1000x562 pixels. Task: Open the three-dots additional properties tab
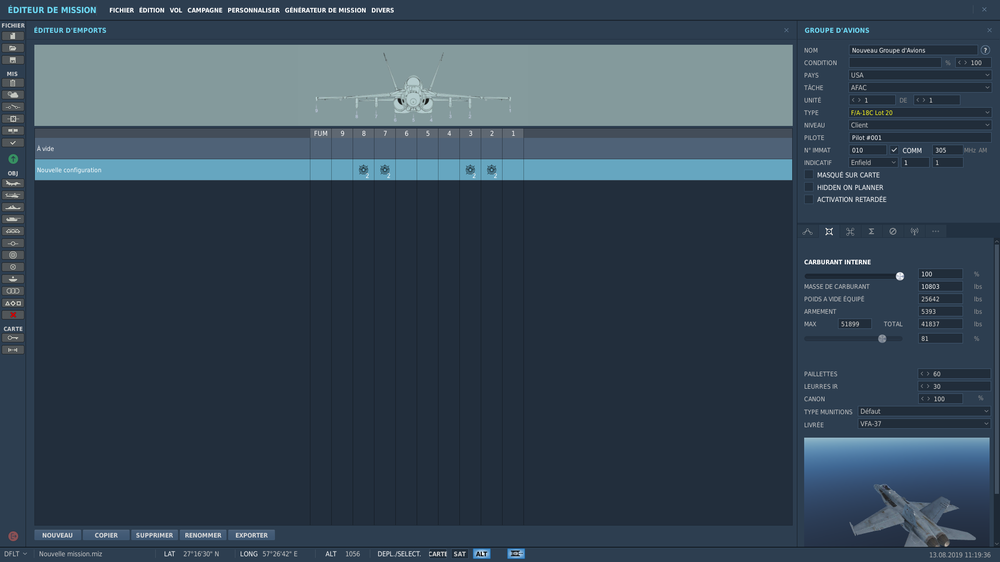[x=936, y=232]
